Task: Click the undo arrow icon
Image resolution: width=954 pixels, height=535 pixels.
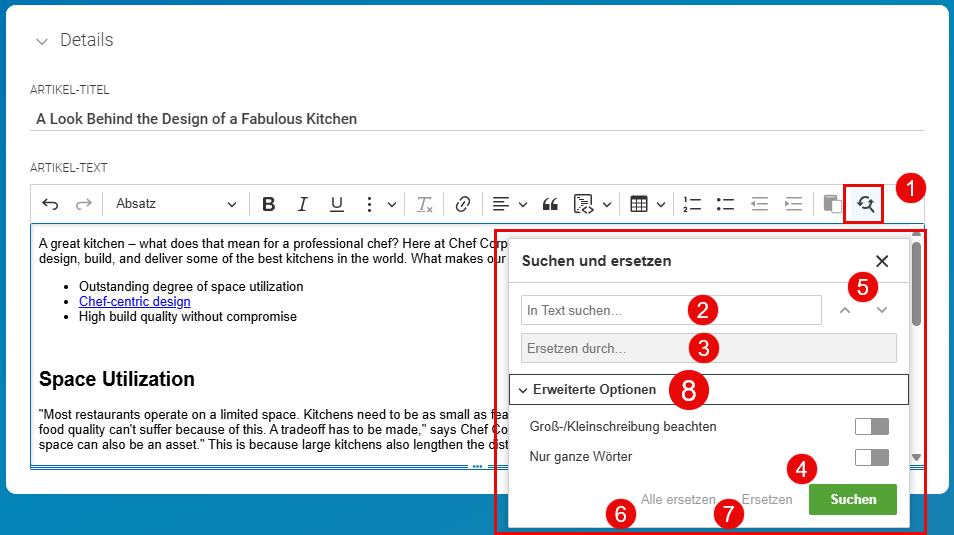Action: point(50,204)
